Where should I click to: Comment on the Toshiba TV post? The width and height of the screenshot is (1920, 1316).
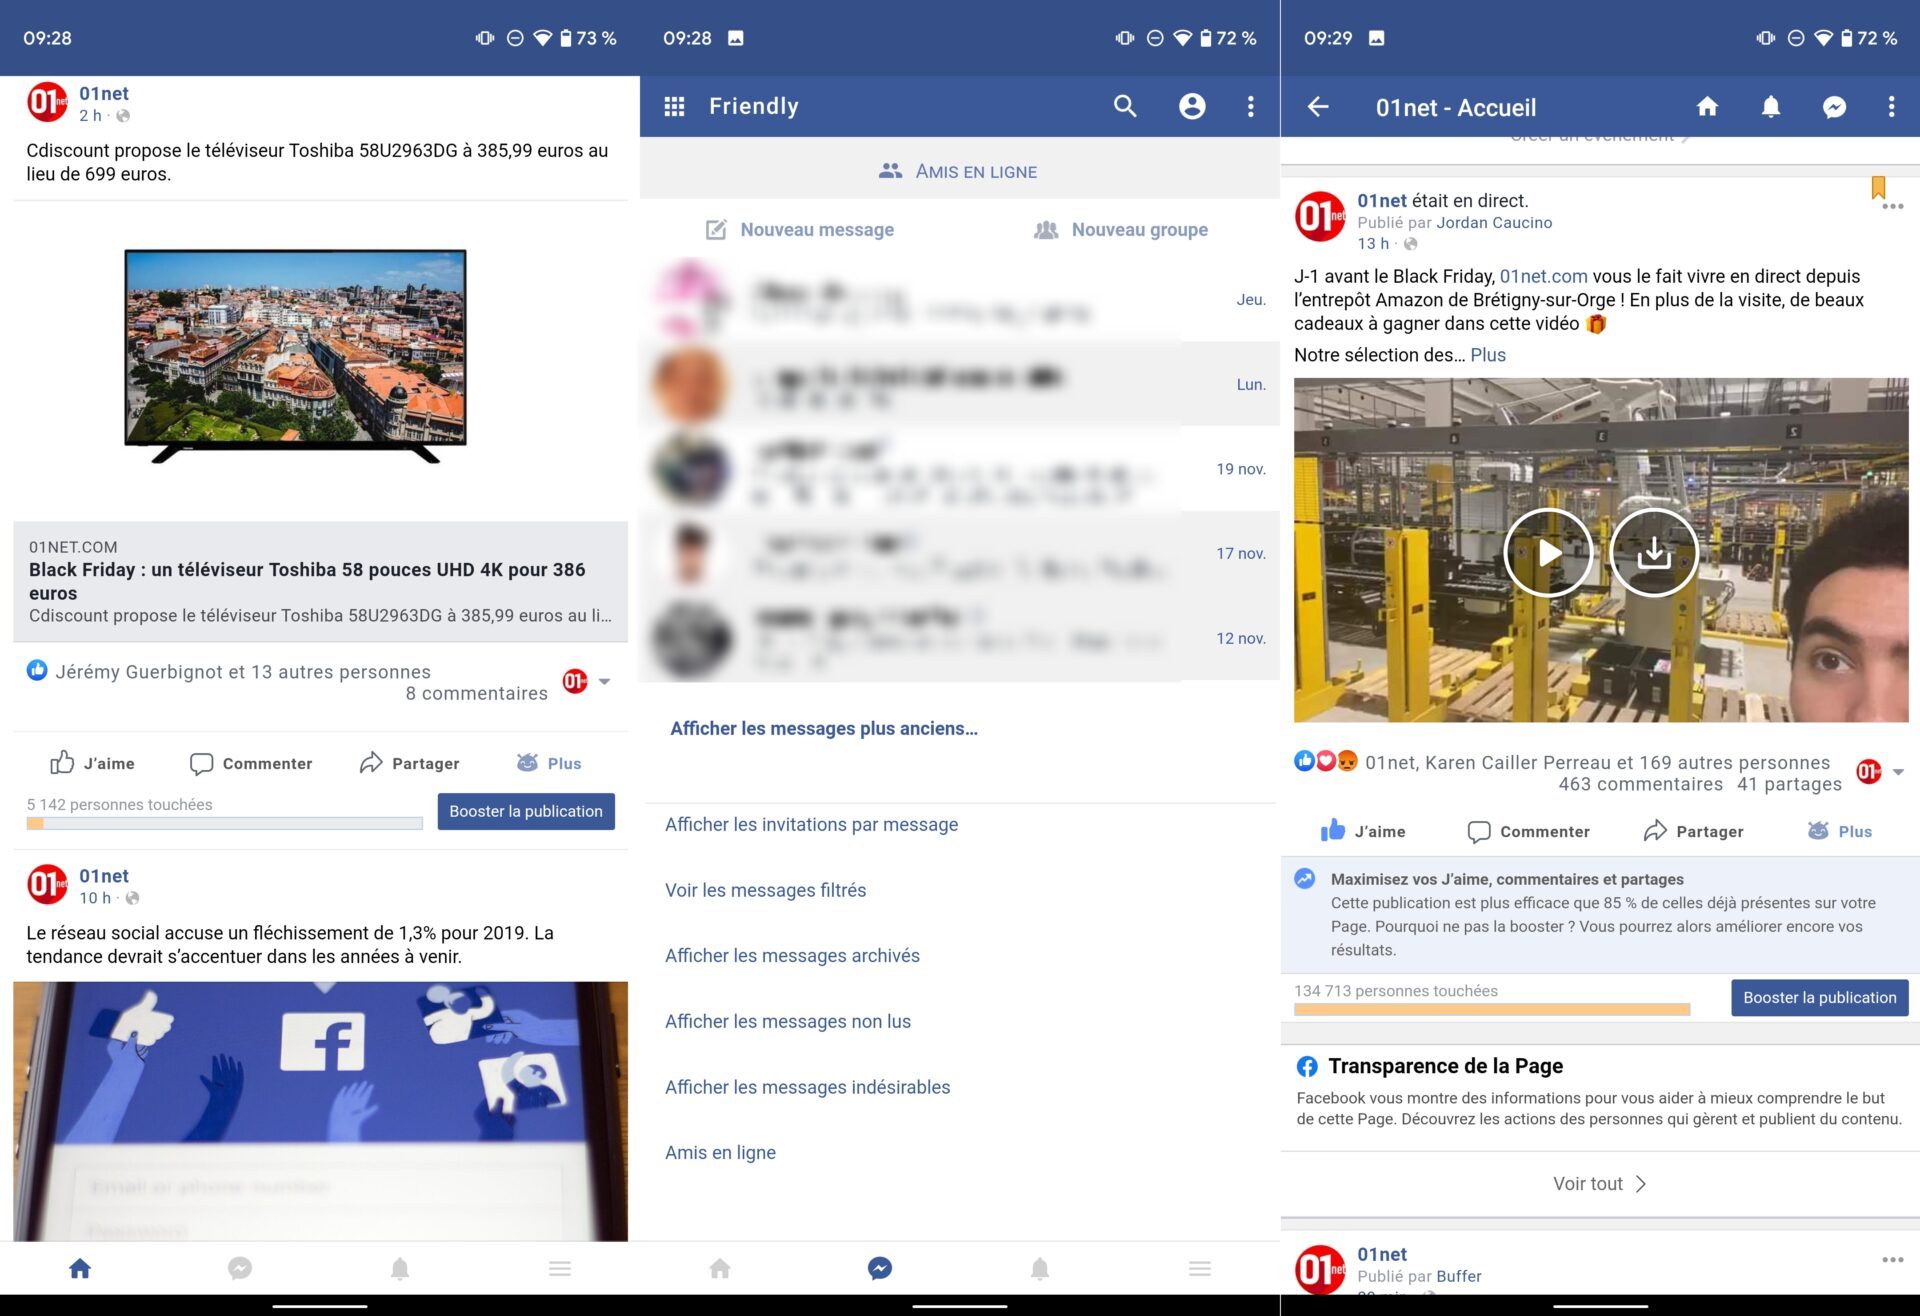pos(251,763)
